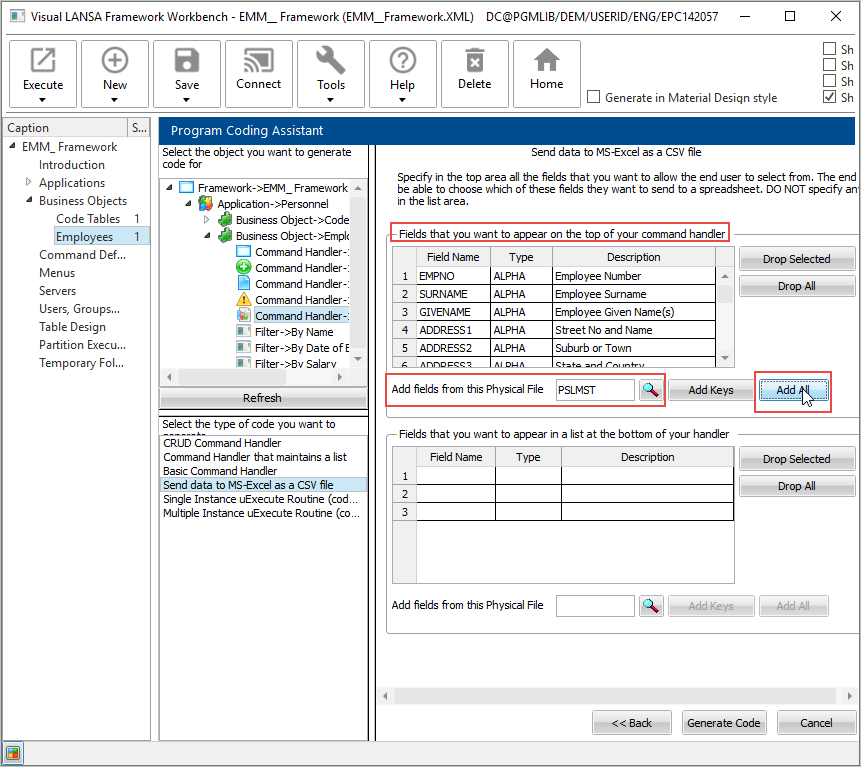The height and width of the screenshot is (767, 861).
Task: Click the top Physical File input field
Action: tap(595, 390)
